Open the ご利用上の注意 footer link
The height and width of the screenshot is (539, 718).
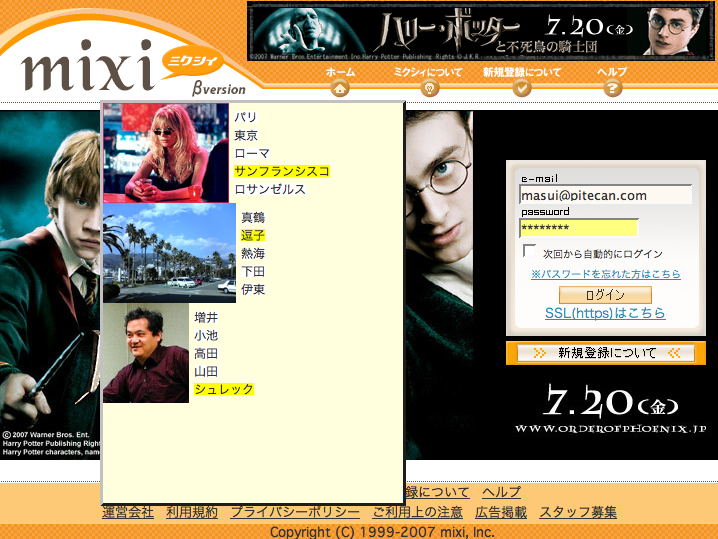417,512
